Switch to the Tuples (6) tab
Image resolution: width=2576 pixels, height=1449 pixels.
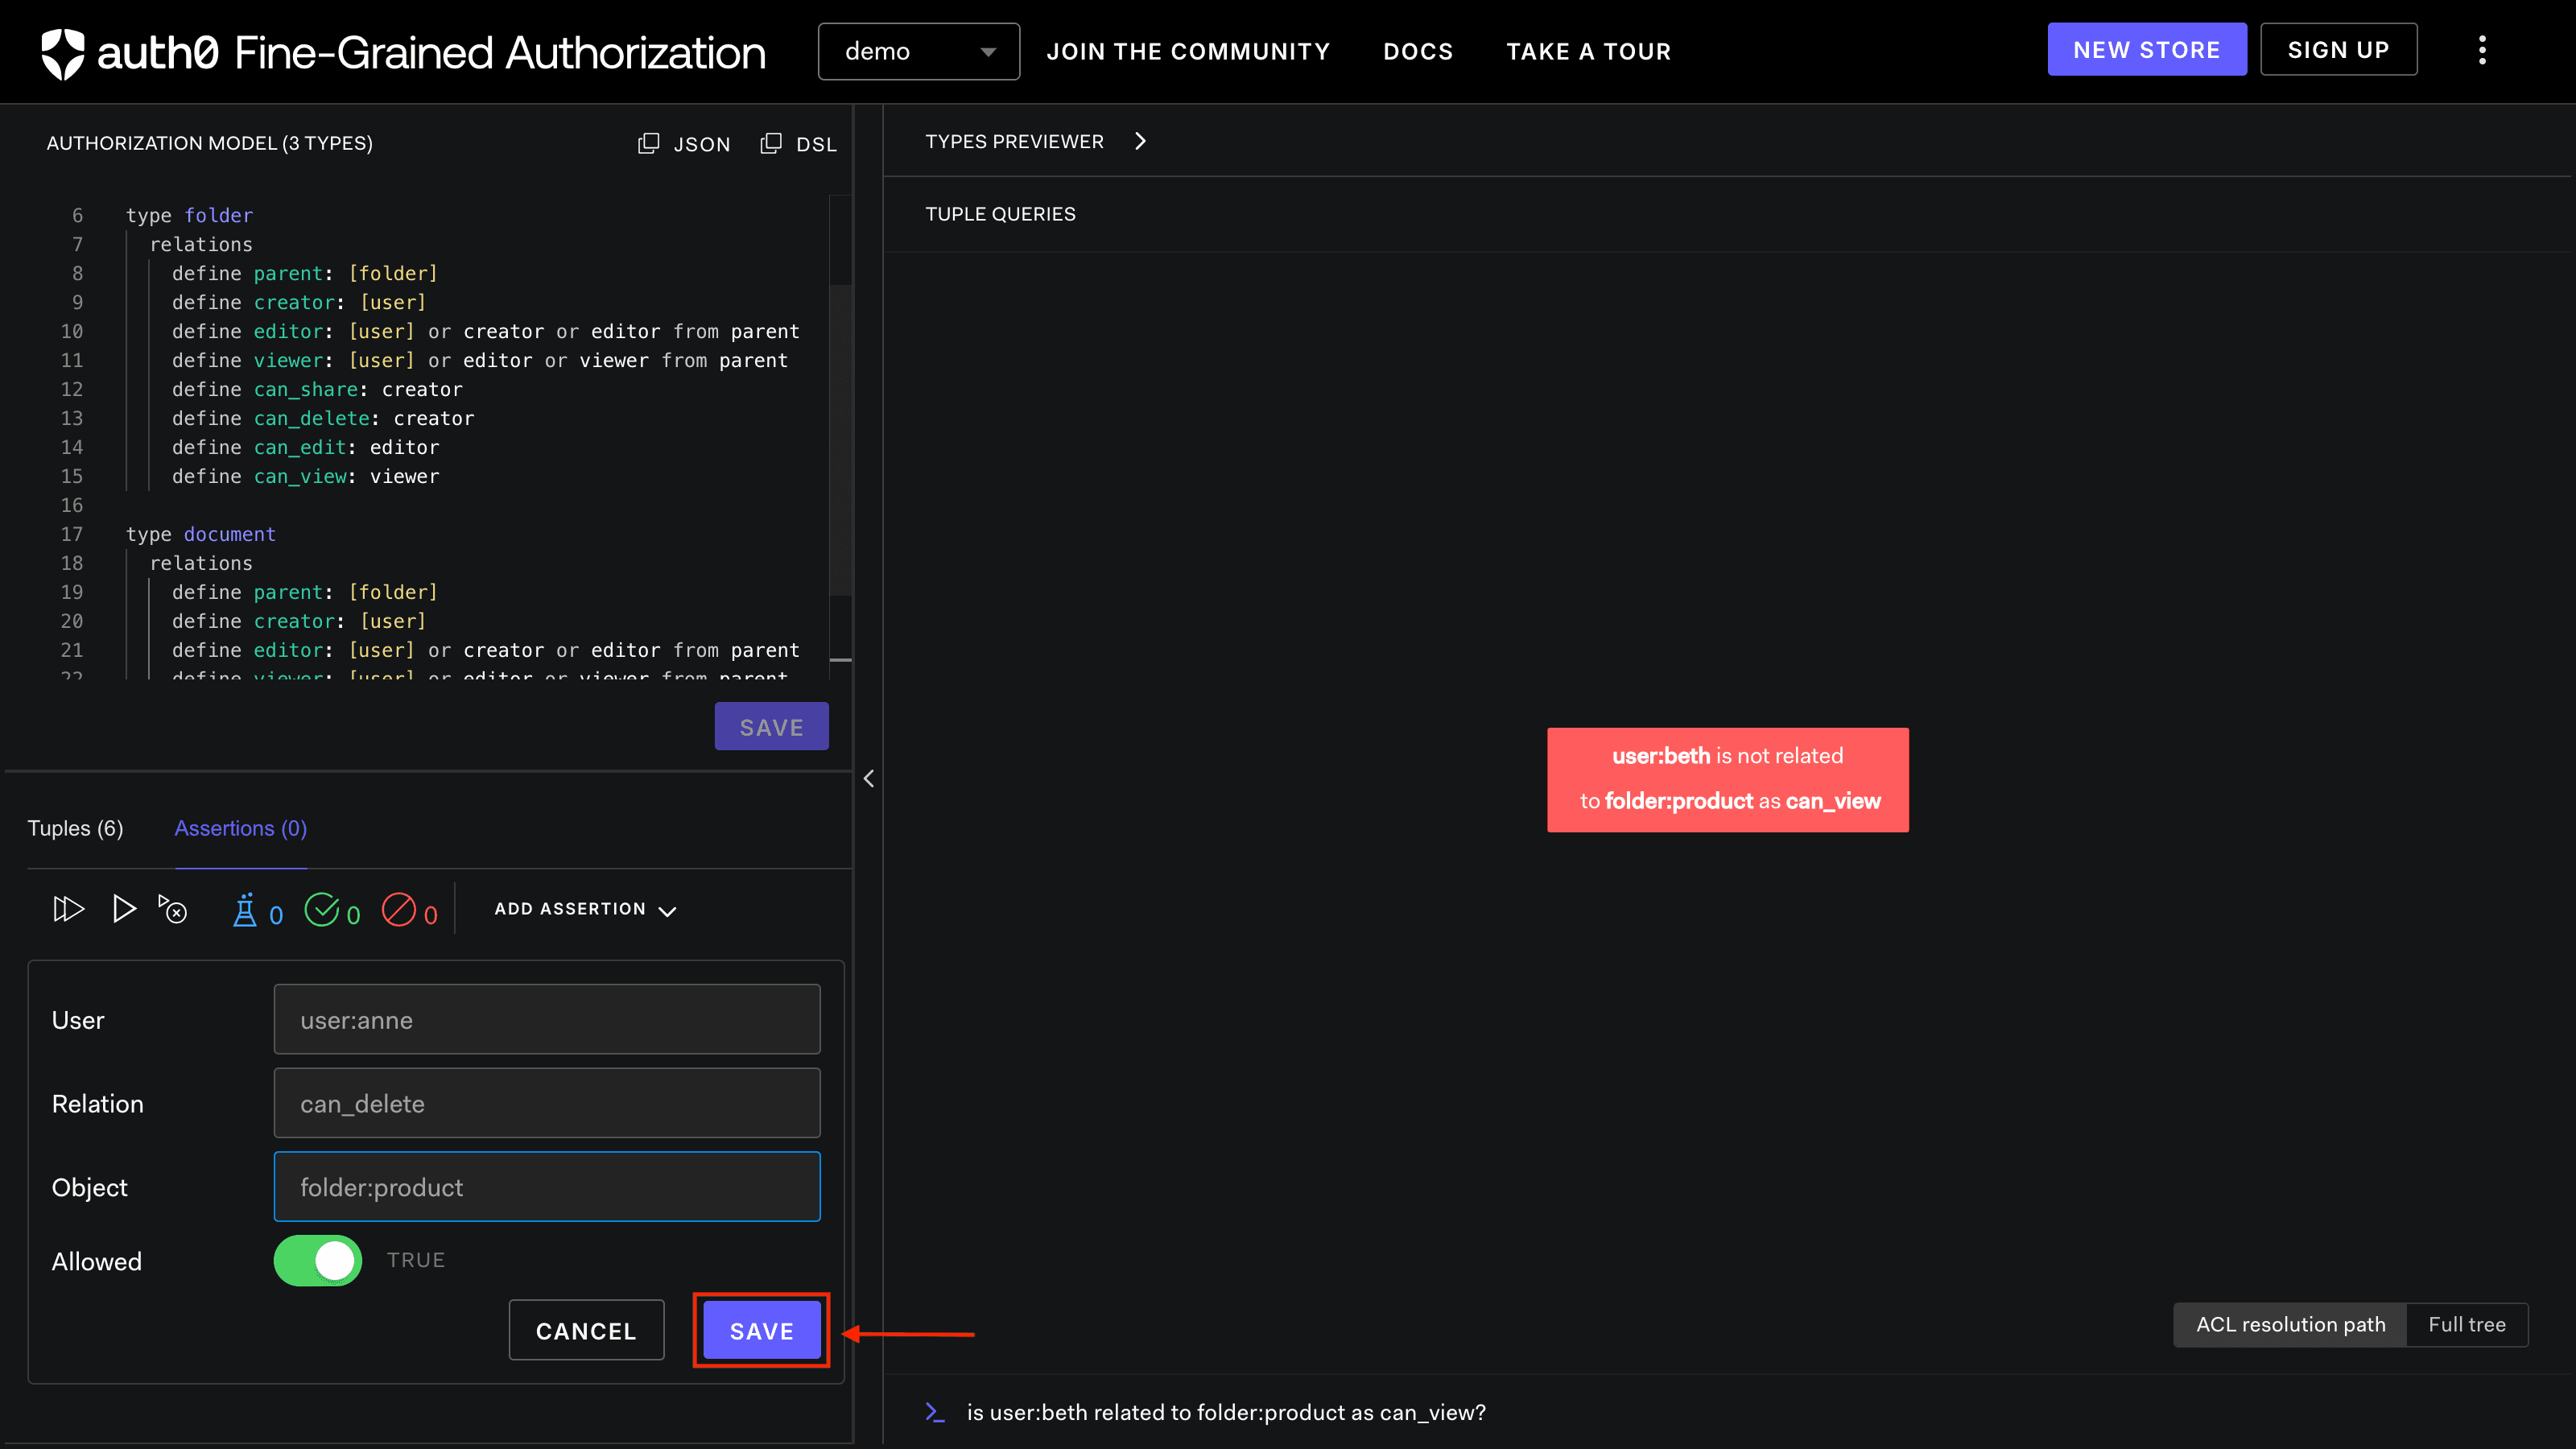tap(75, 828)
